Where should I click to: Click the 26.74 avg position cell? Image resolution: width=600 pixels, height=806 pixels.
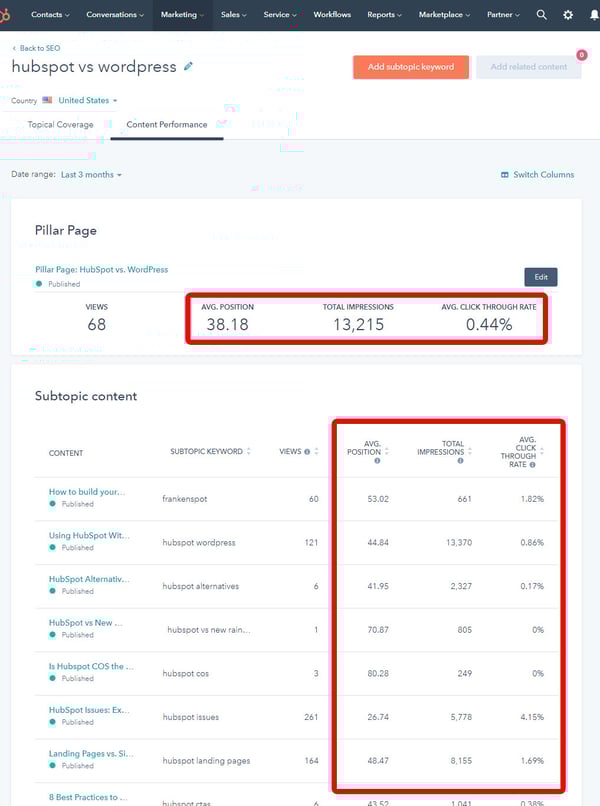point(378,717)
